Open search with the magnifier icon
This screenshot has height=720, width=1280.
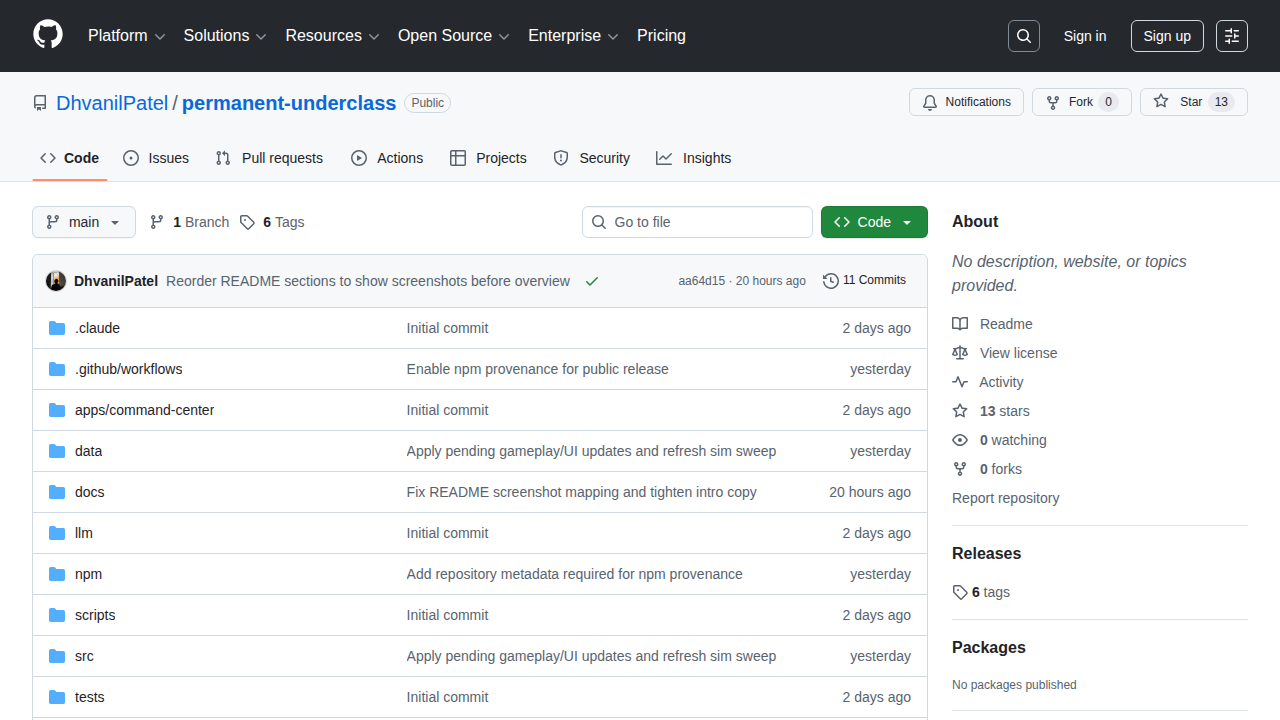pyautogui.click(x=1024, y=36)
